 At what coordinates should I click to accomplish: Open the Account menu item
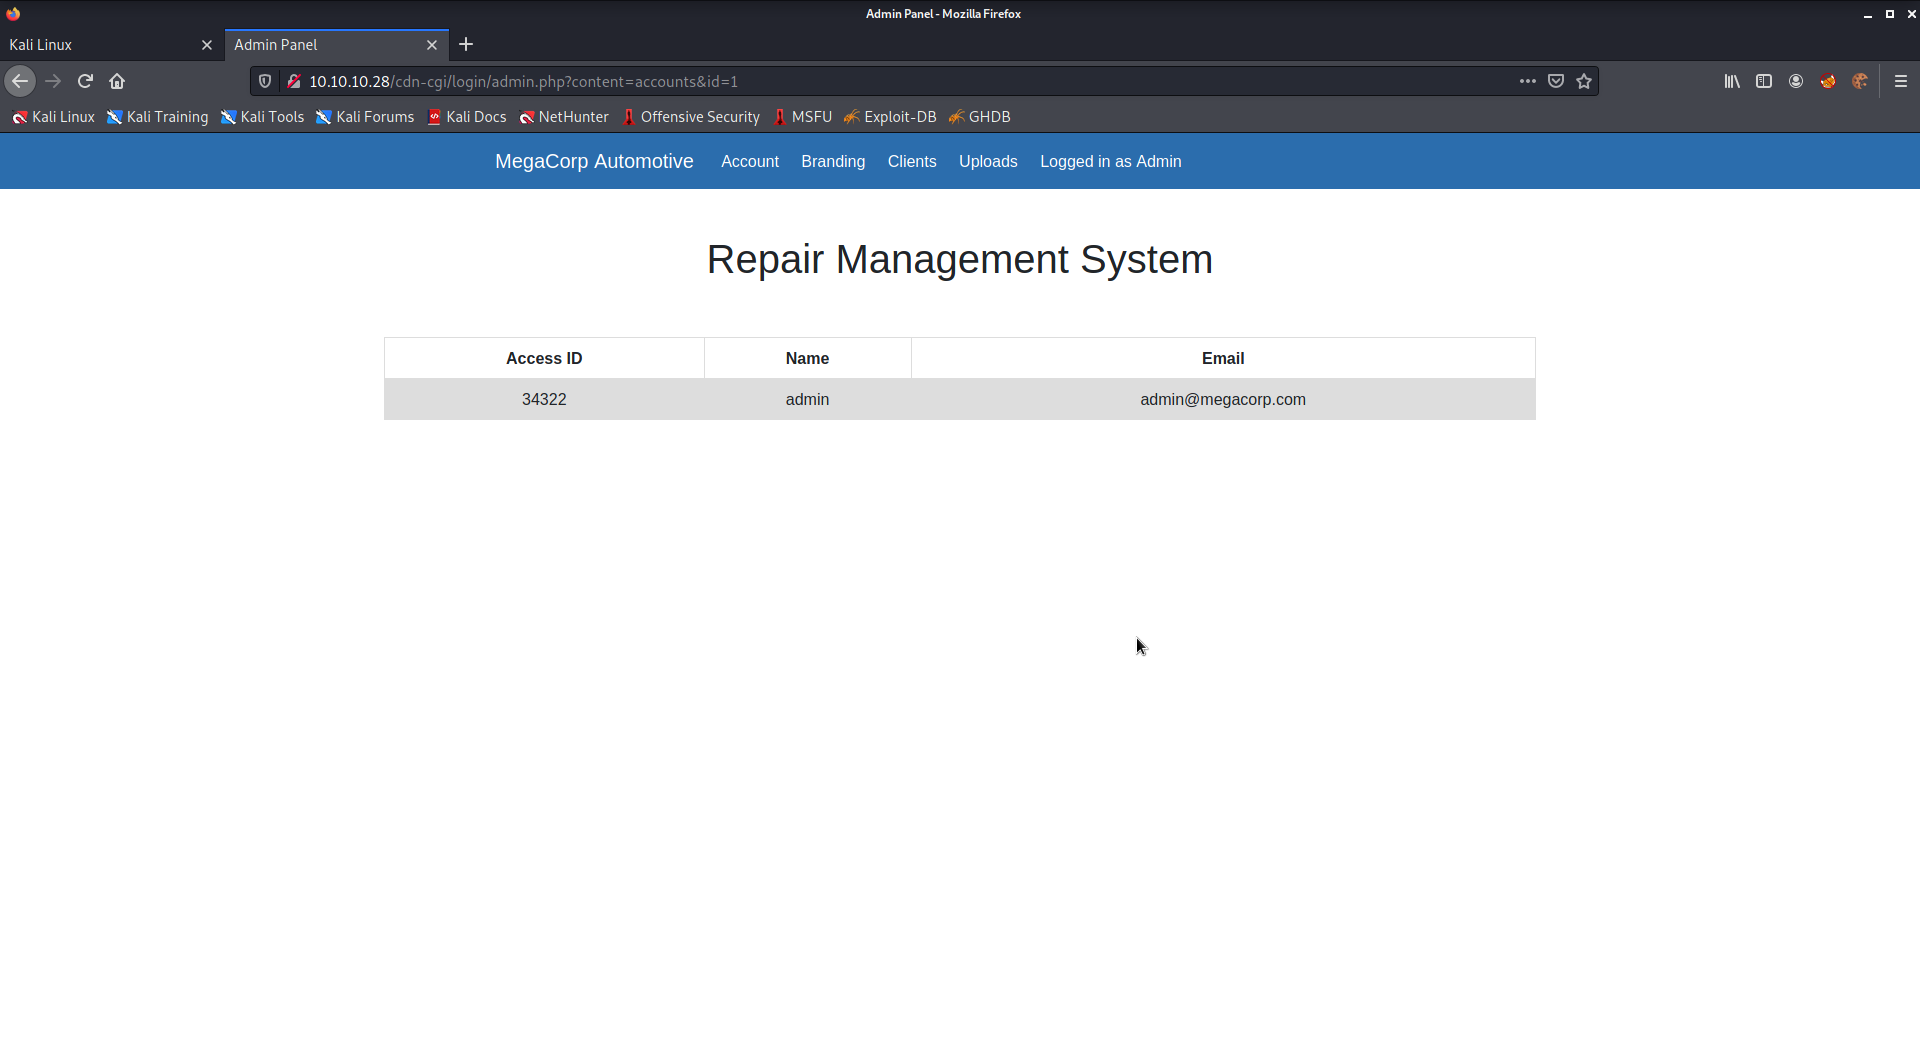750,161
